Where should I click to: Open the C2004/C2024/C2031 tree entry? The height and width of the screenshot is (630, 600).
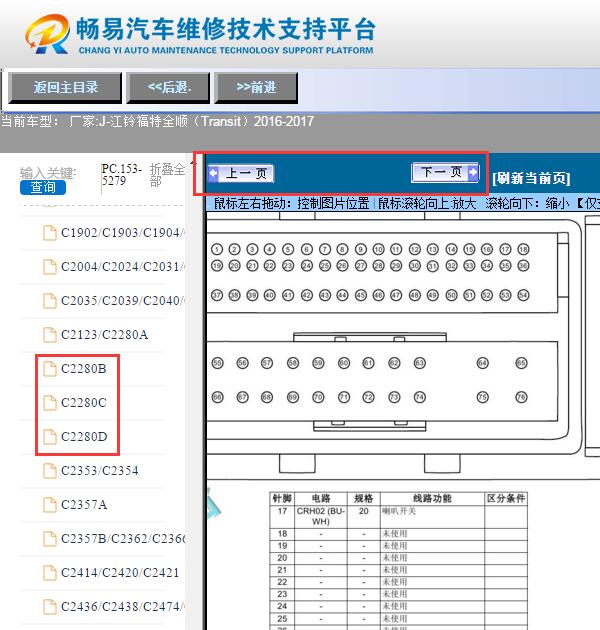(x=123, y=267)
